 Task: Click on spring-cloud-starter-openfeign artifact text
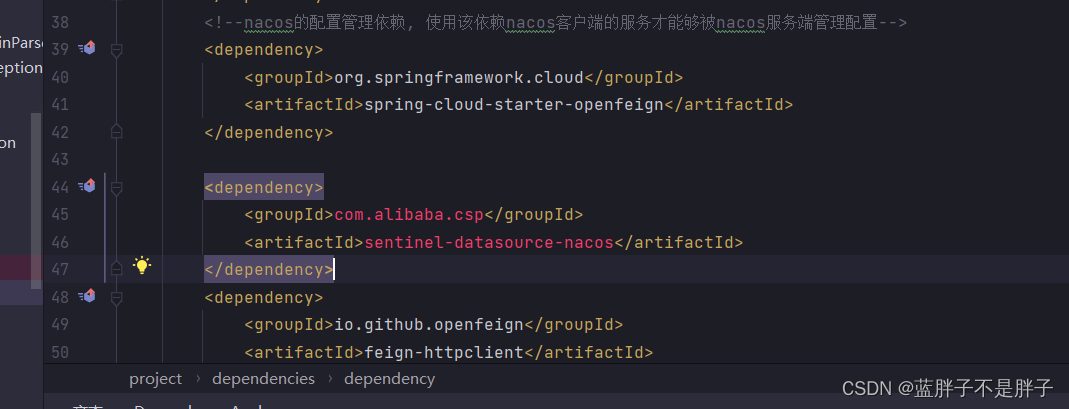[x=514, y=105]
